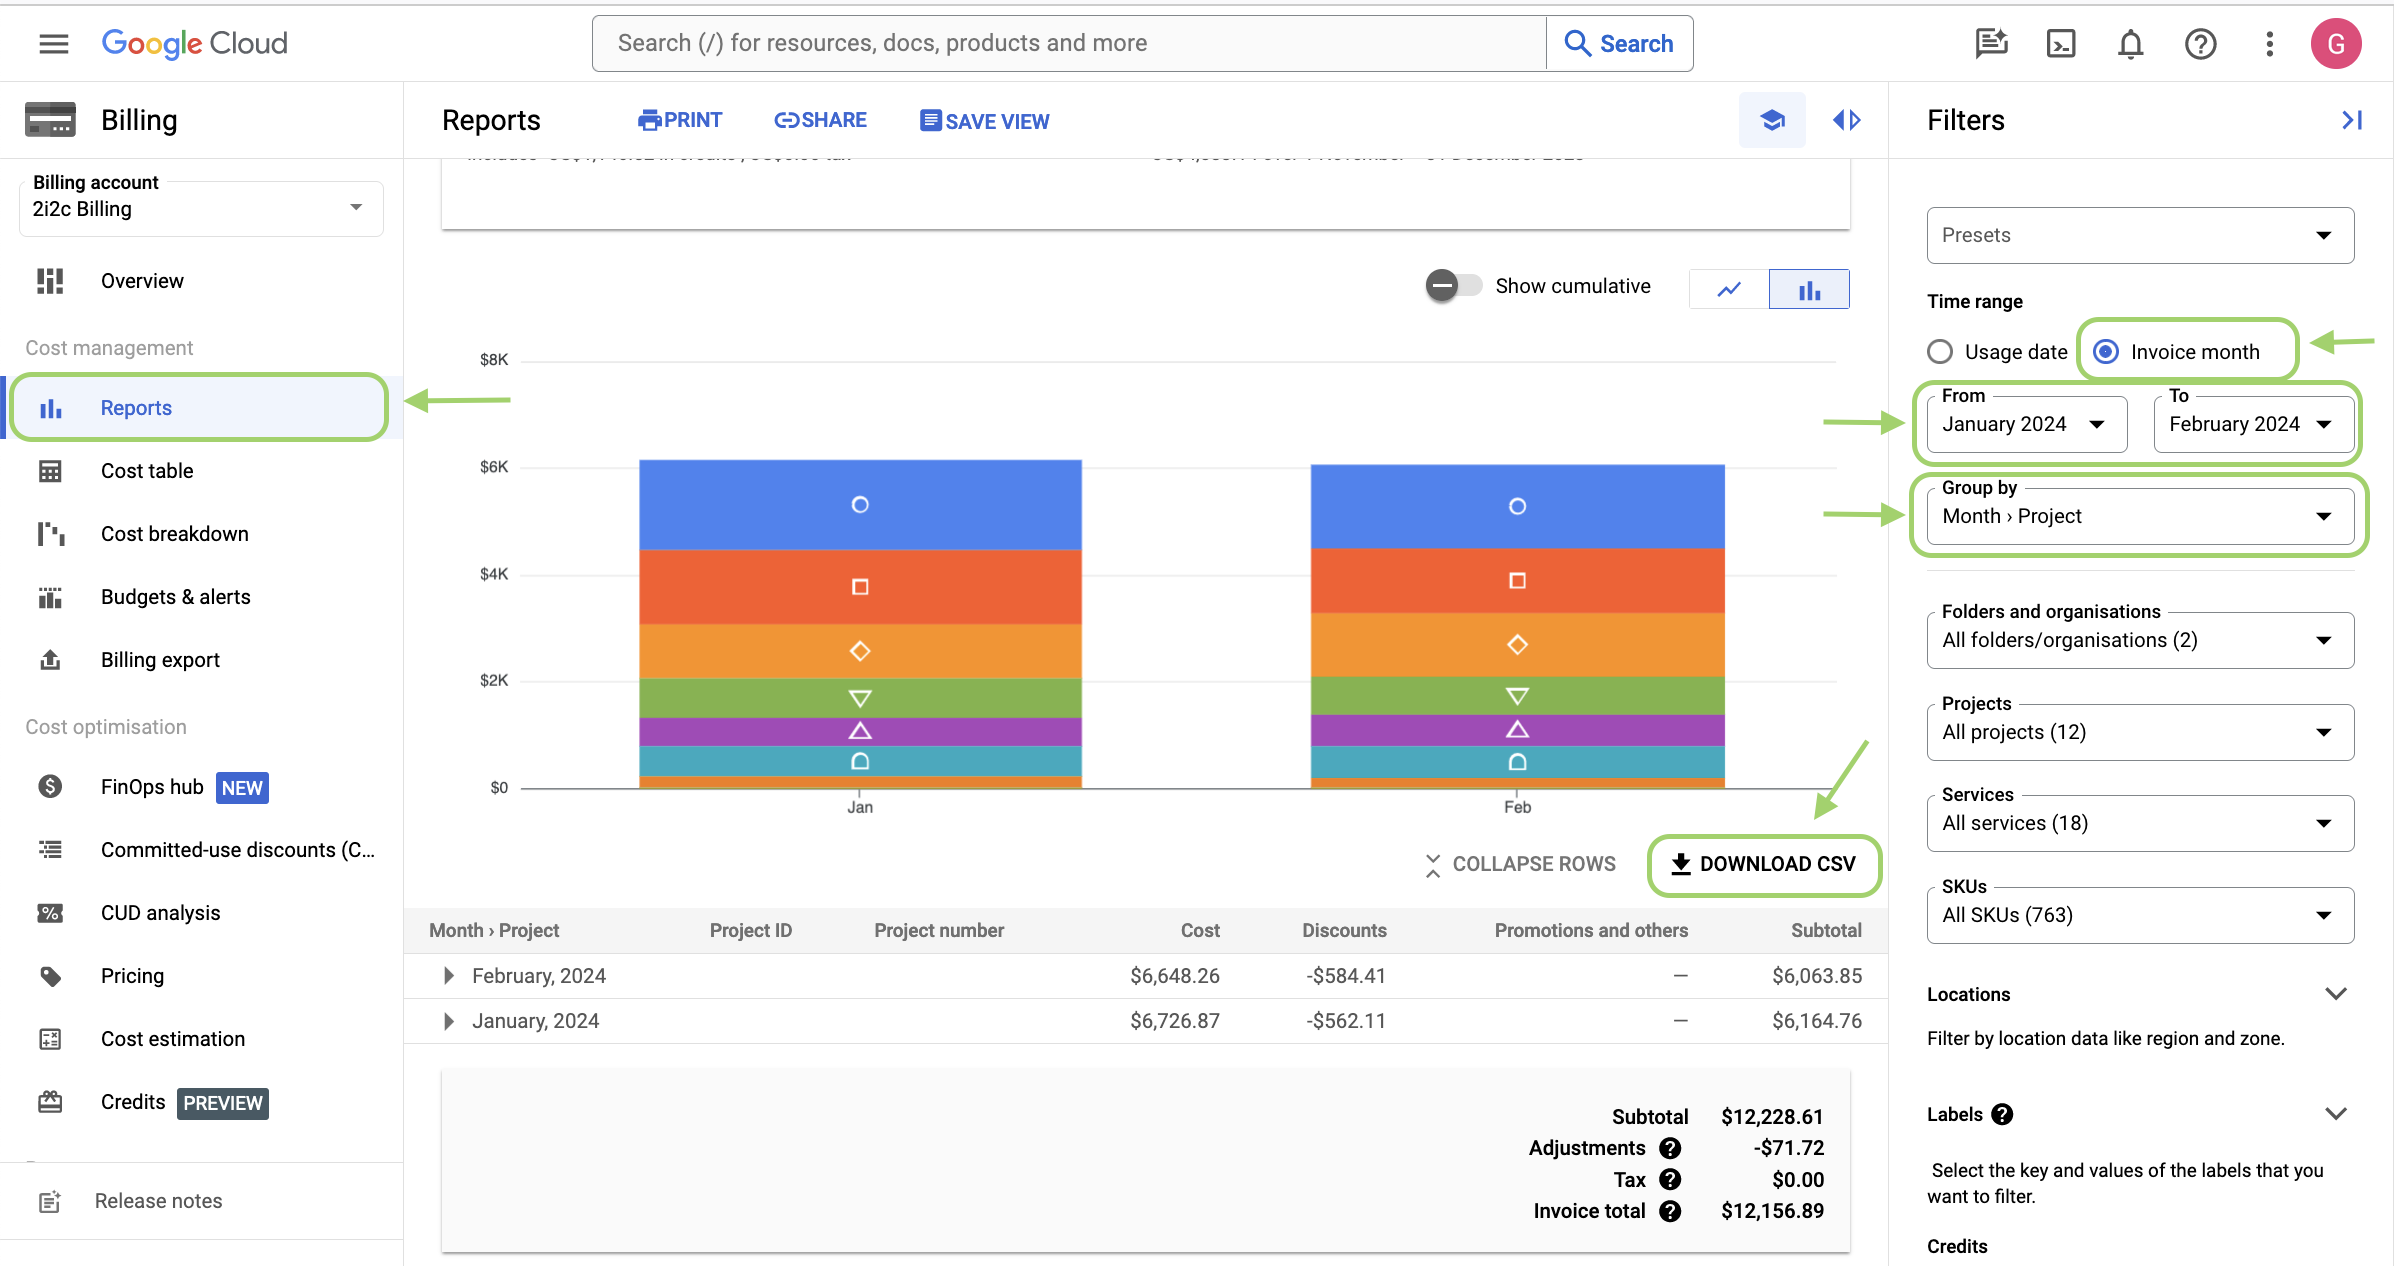Open the main navigation hamburger menu

click(54, 43)
